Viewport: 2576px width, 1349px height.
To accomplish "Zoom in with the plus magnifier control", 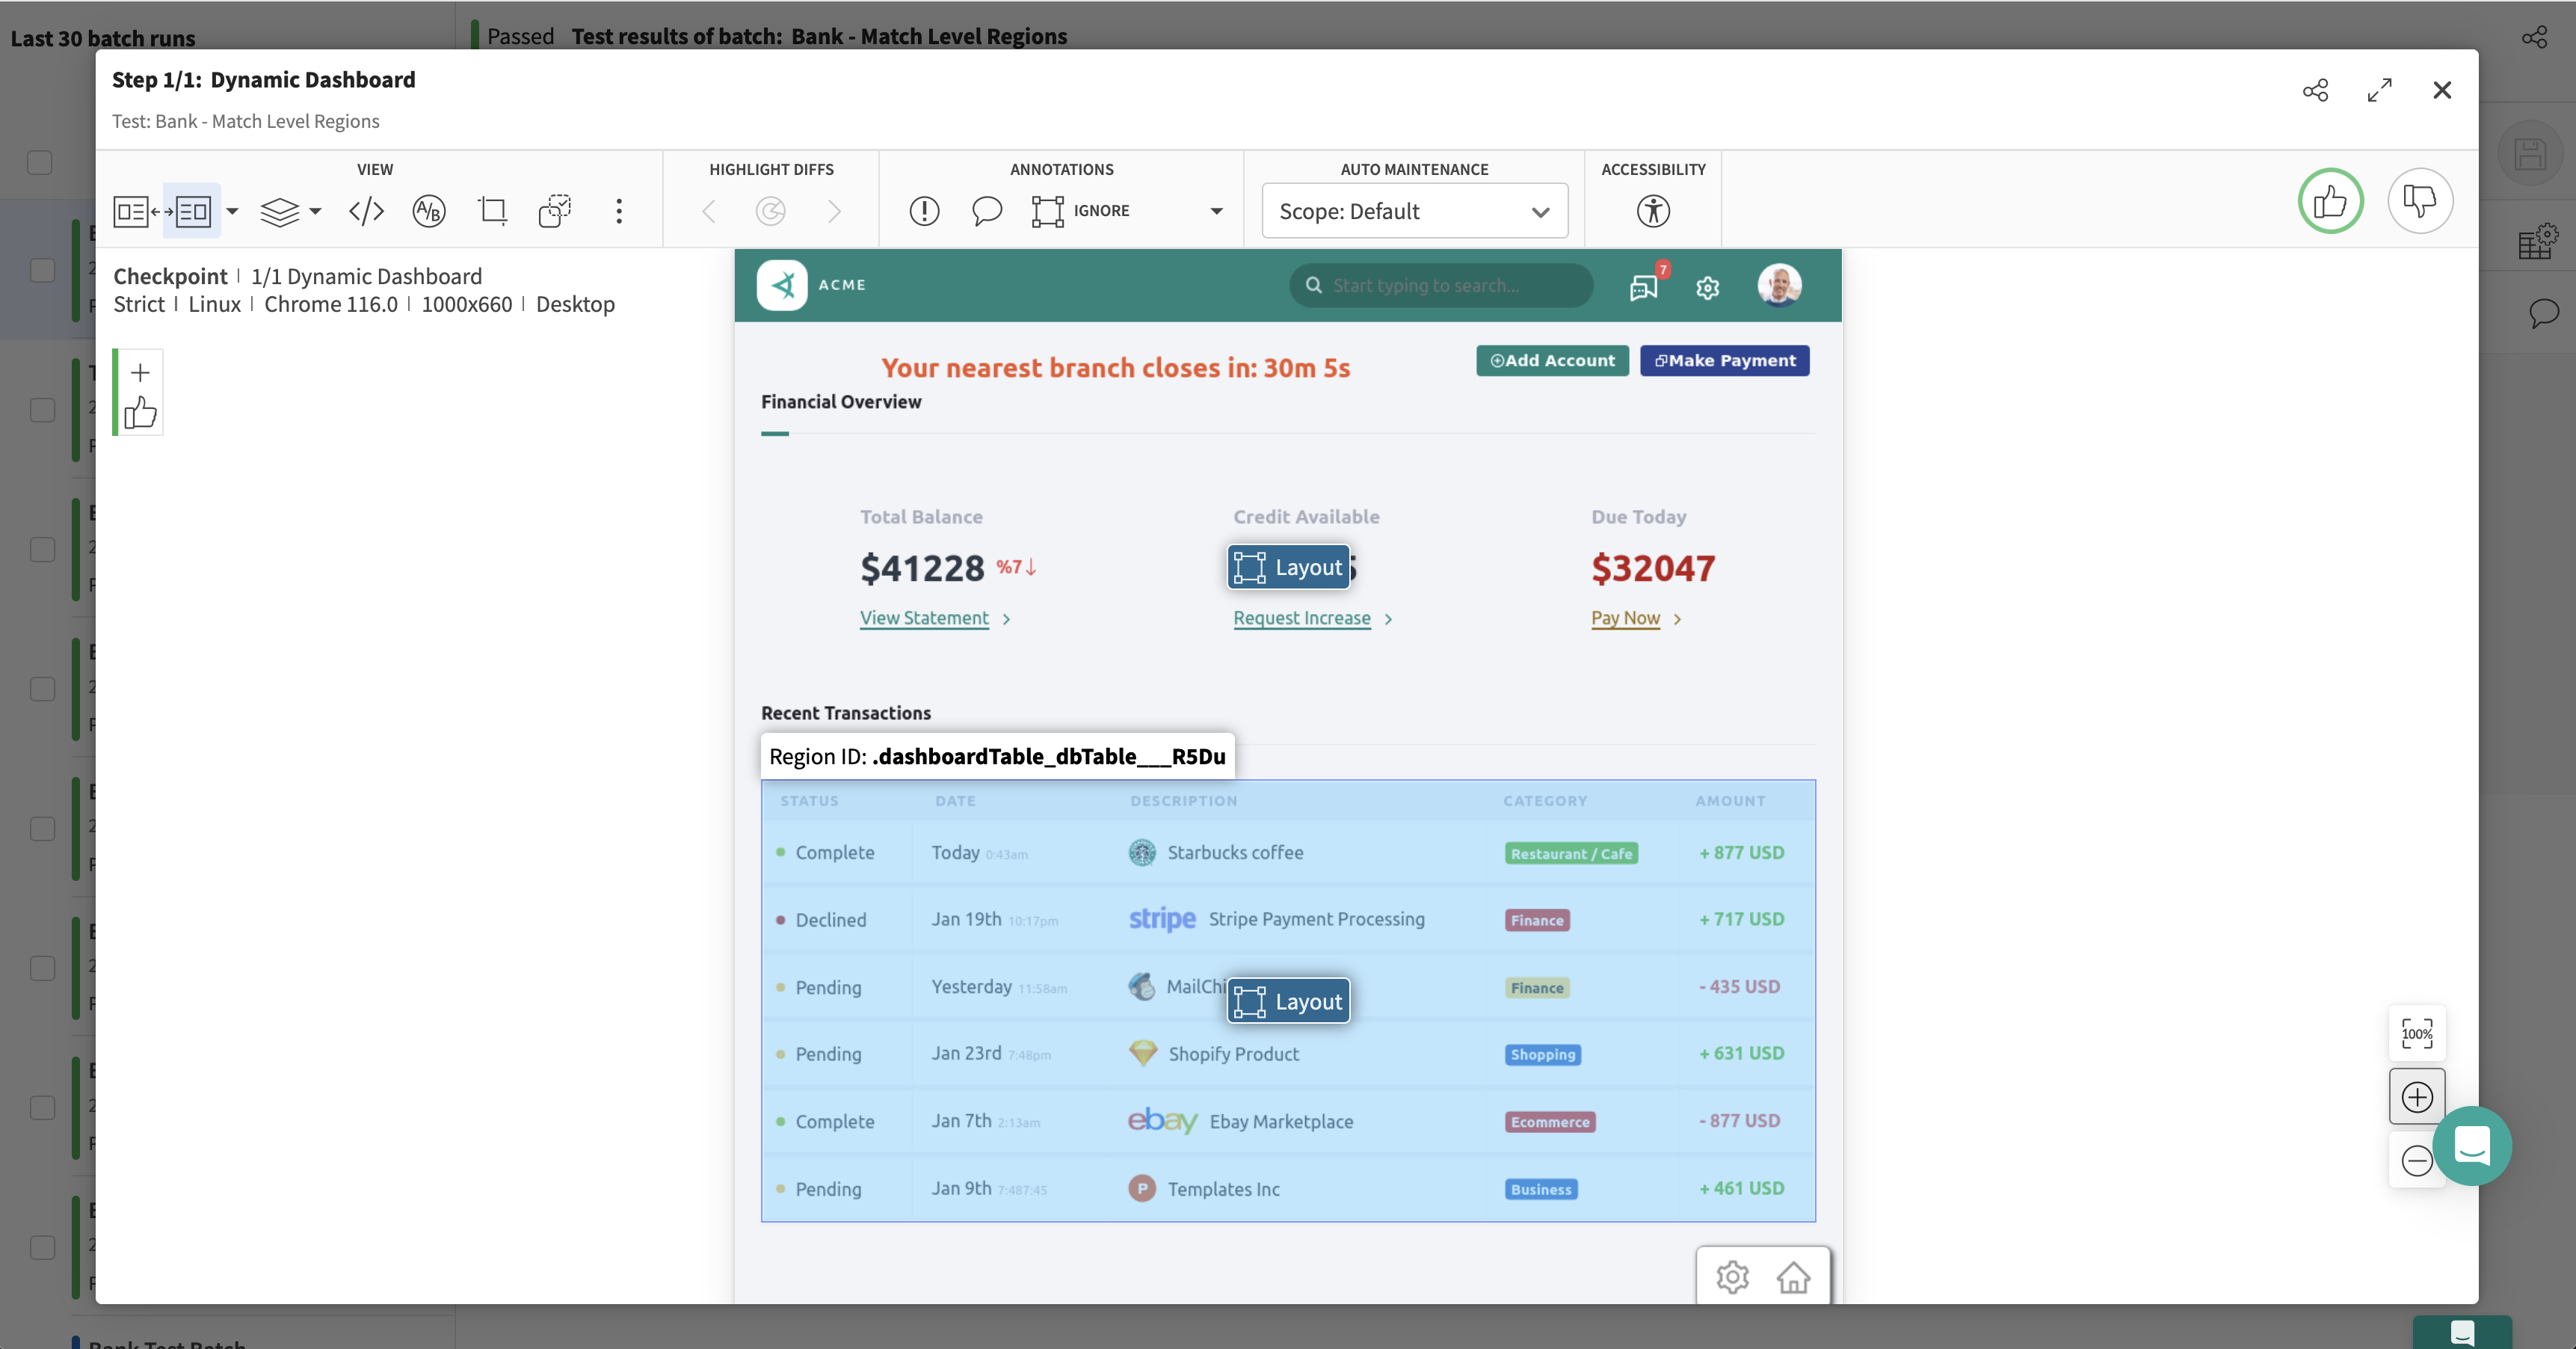I will pos(2416,1097).
